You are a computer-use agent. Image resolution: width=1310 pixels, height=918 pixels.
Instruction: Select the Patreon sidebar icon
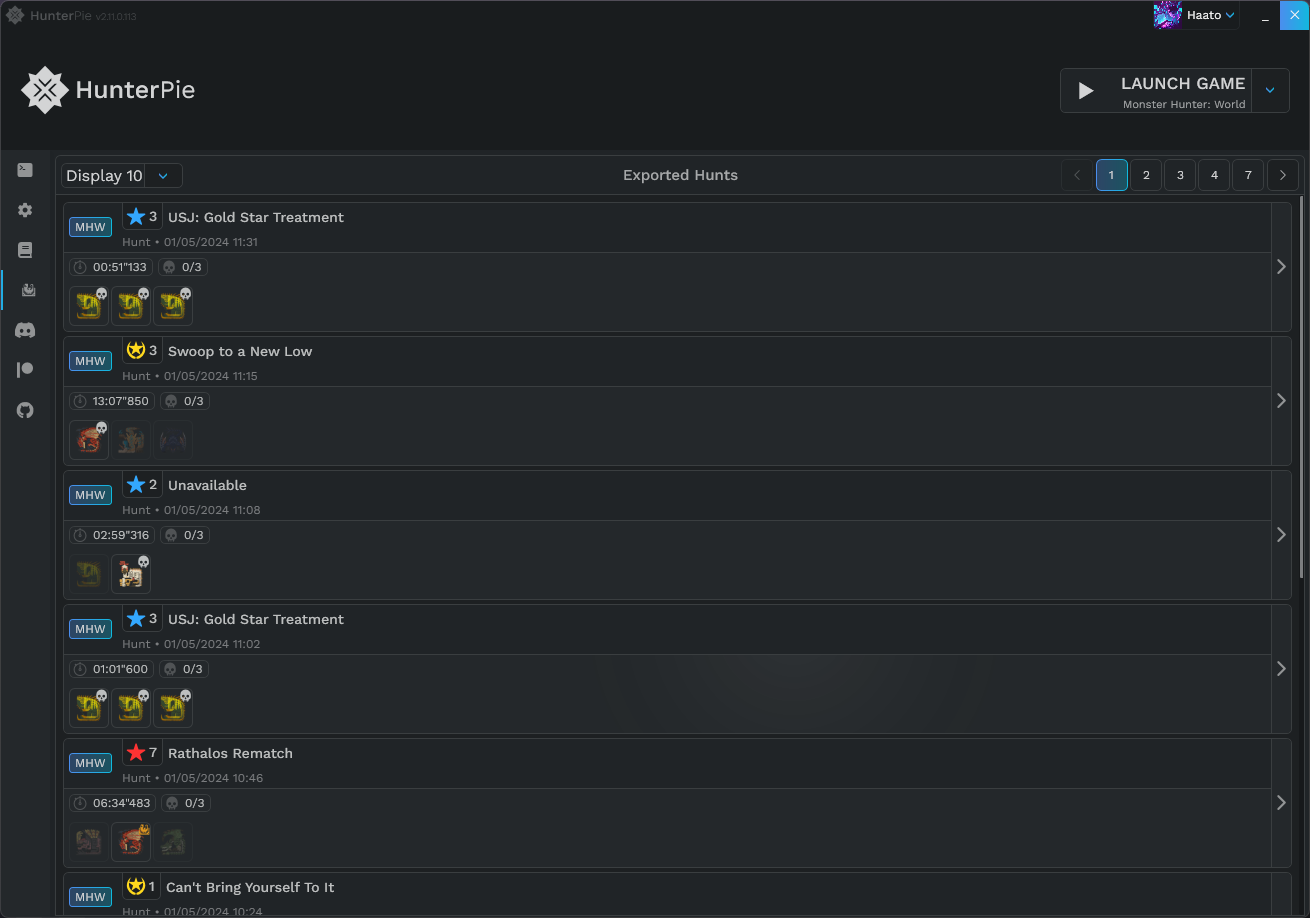[x=25, y=369]
